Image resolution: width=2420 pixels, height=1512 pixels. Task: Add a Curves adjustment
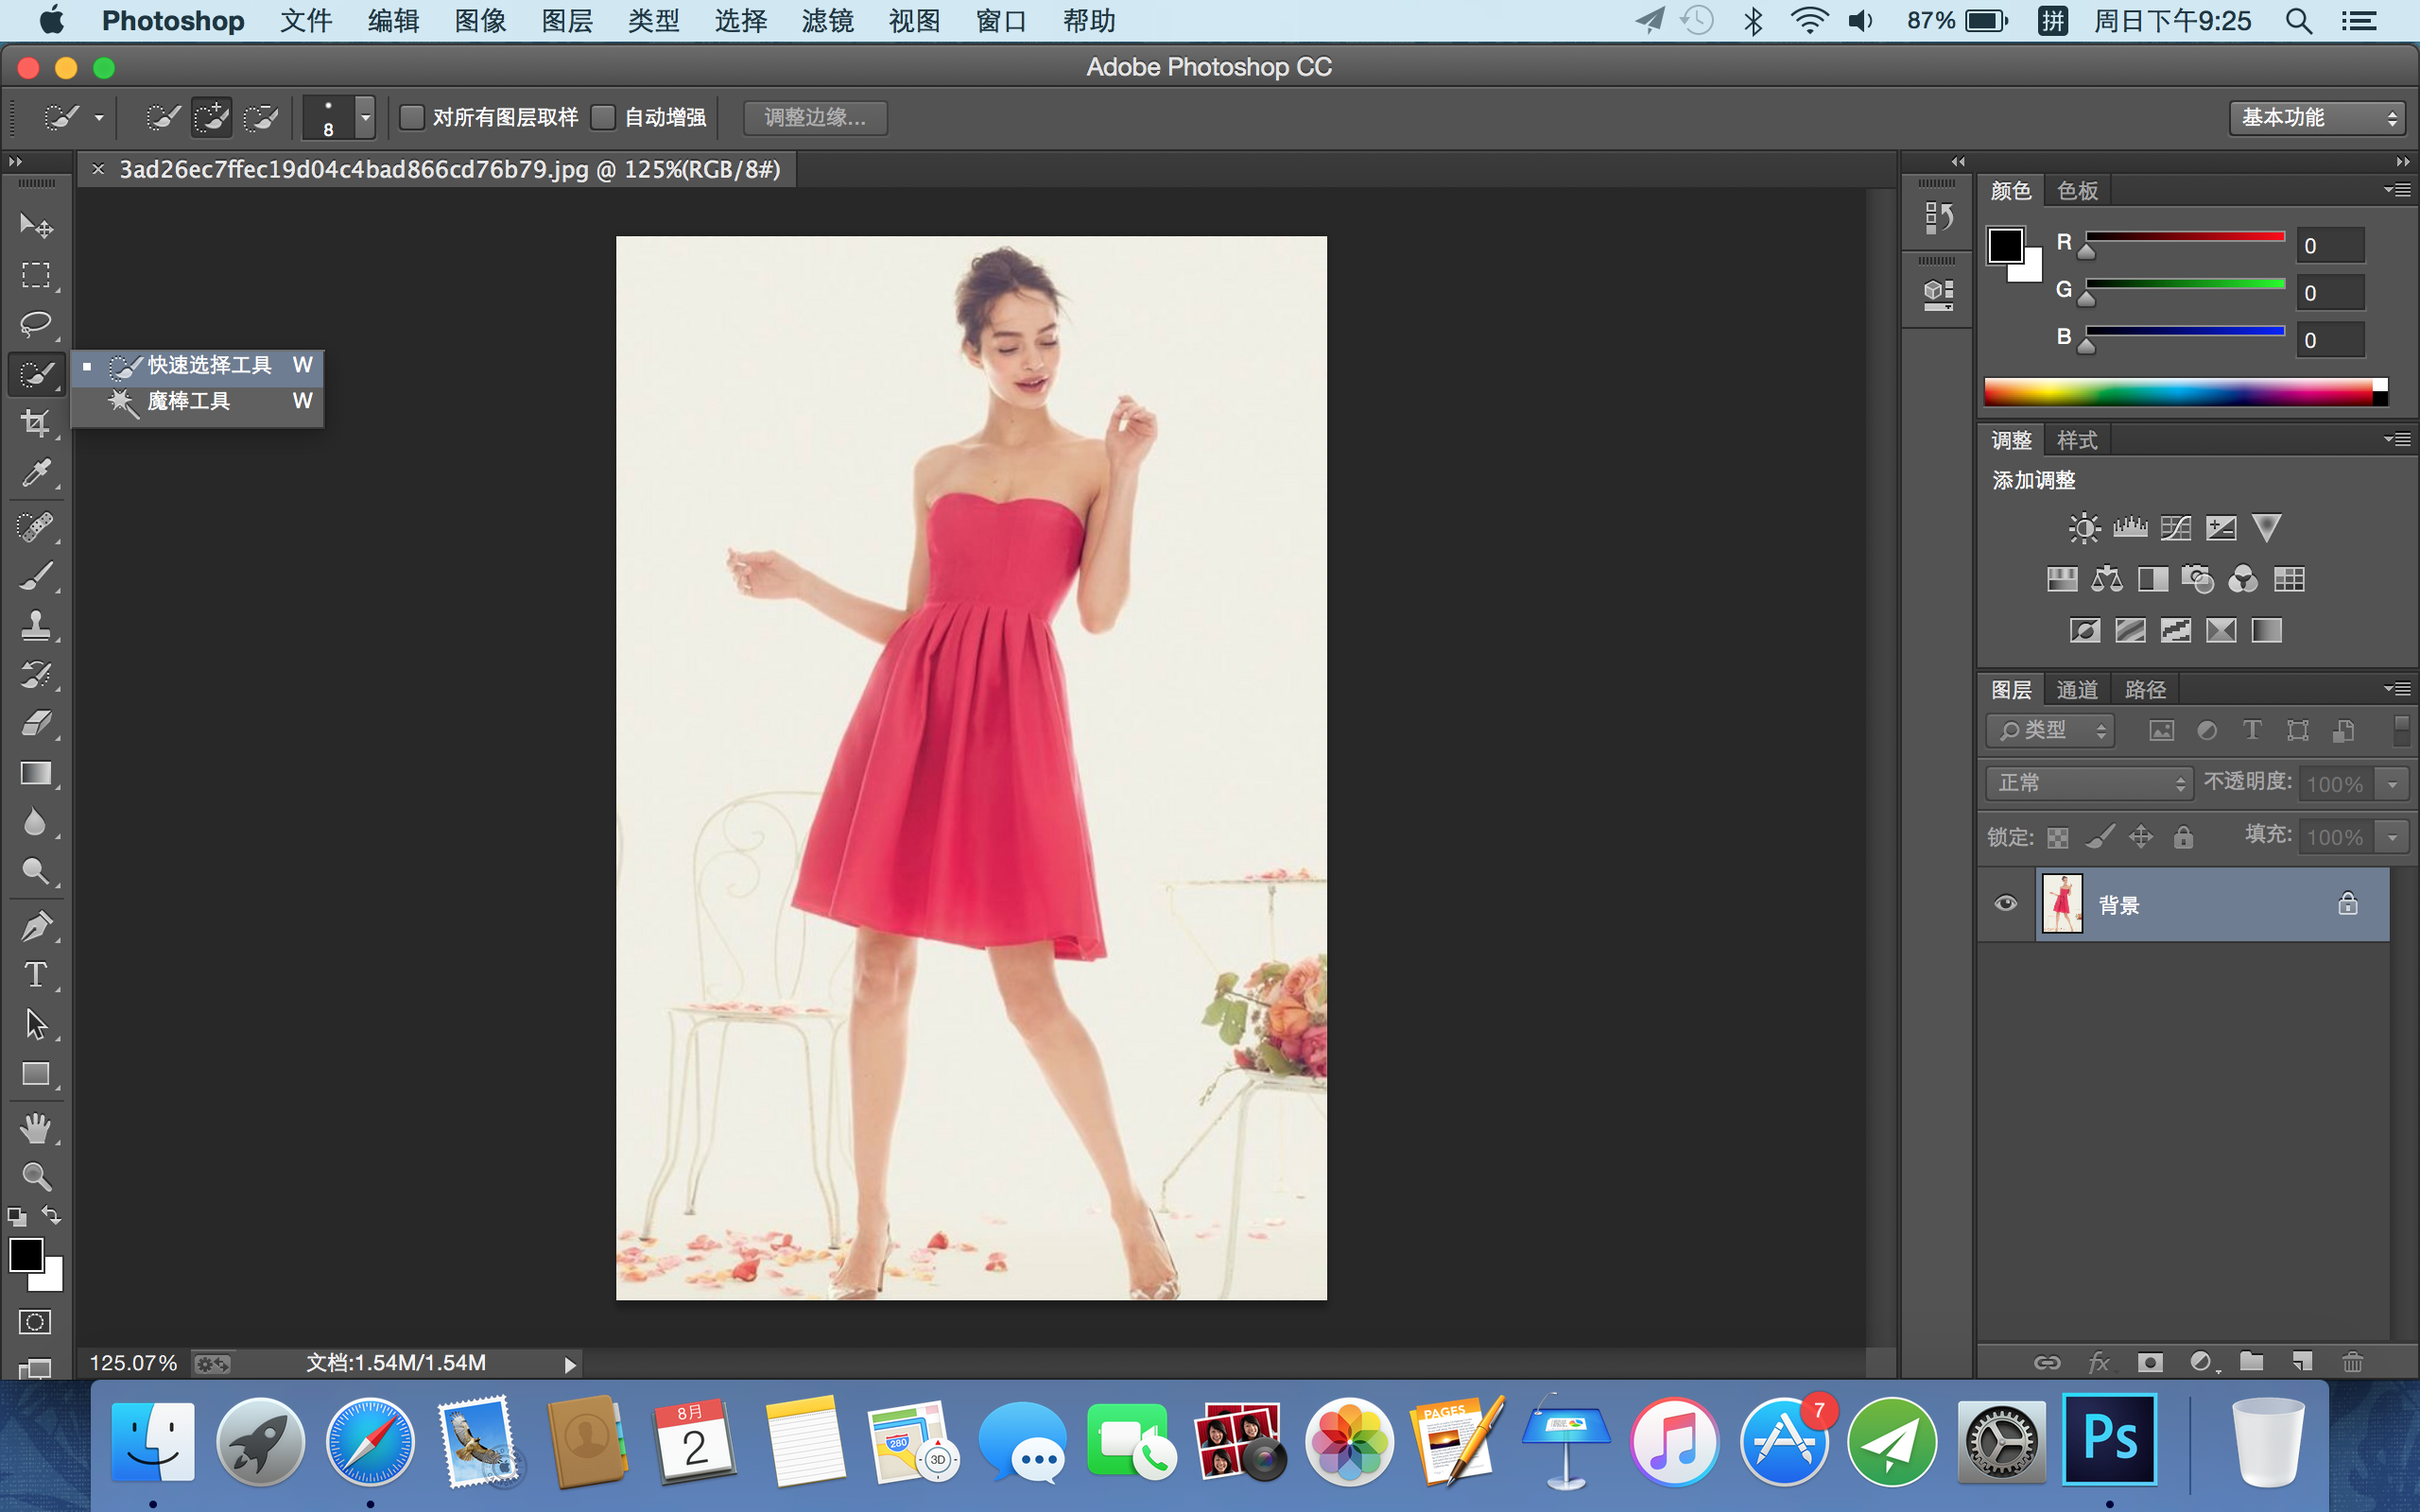pos(2175,528)
